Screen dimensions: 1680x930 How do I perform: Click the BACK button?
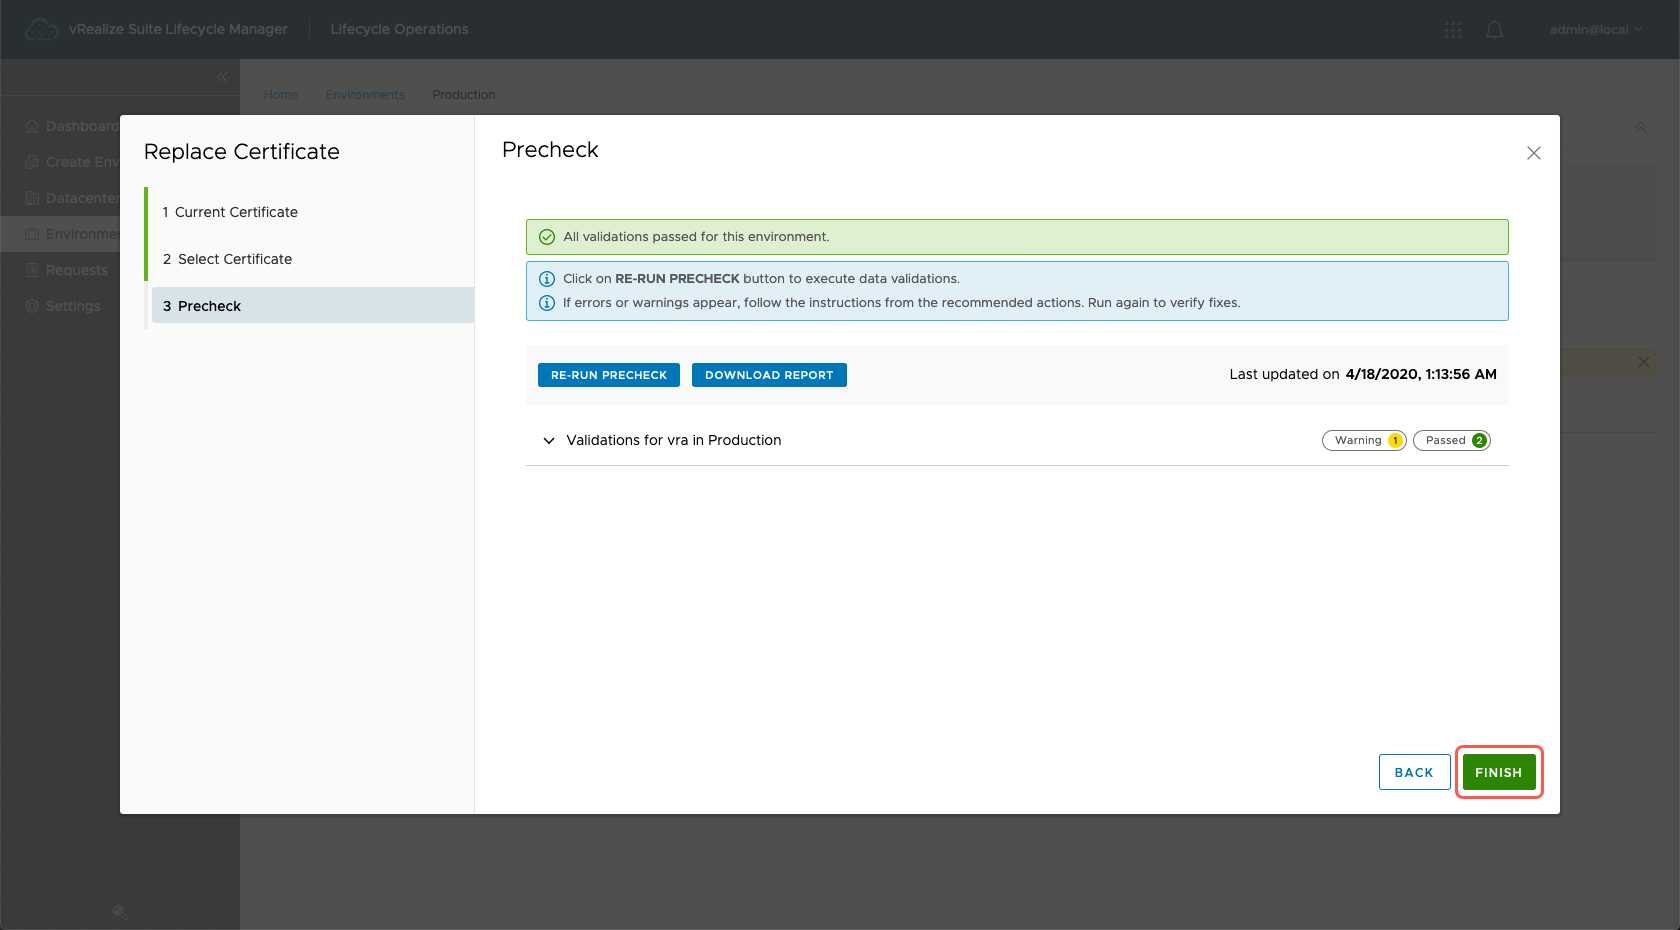1413,772
